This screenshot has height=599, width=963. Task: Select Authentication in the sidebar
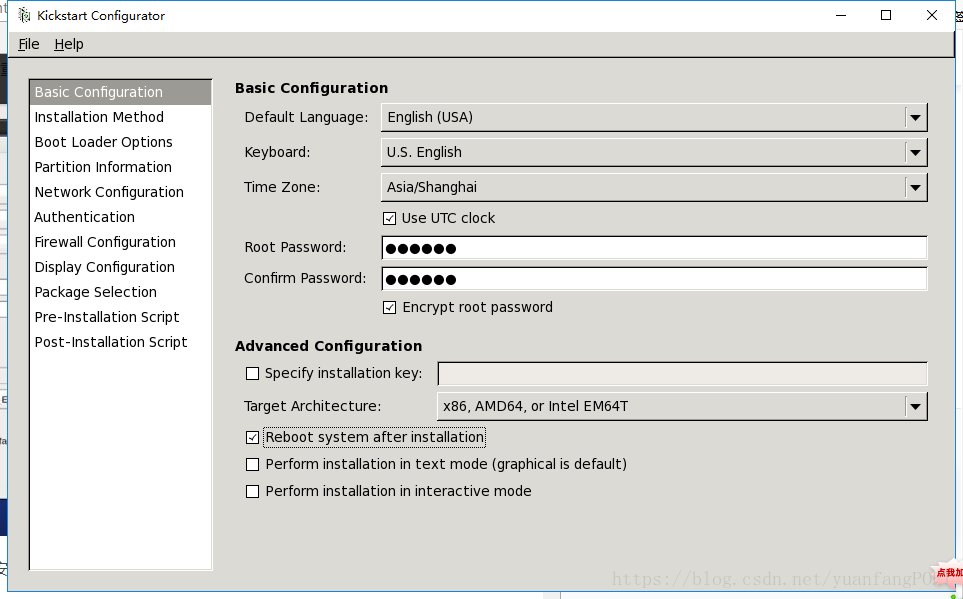(x=120, y=217)
